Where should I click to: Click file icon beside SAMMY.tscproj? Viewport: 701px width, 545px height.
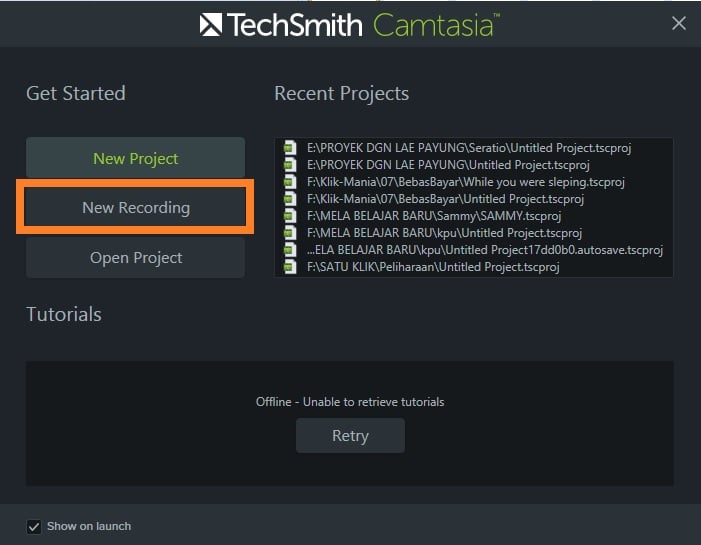(x=290, y=215)
